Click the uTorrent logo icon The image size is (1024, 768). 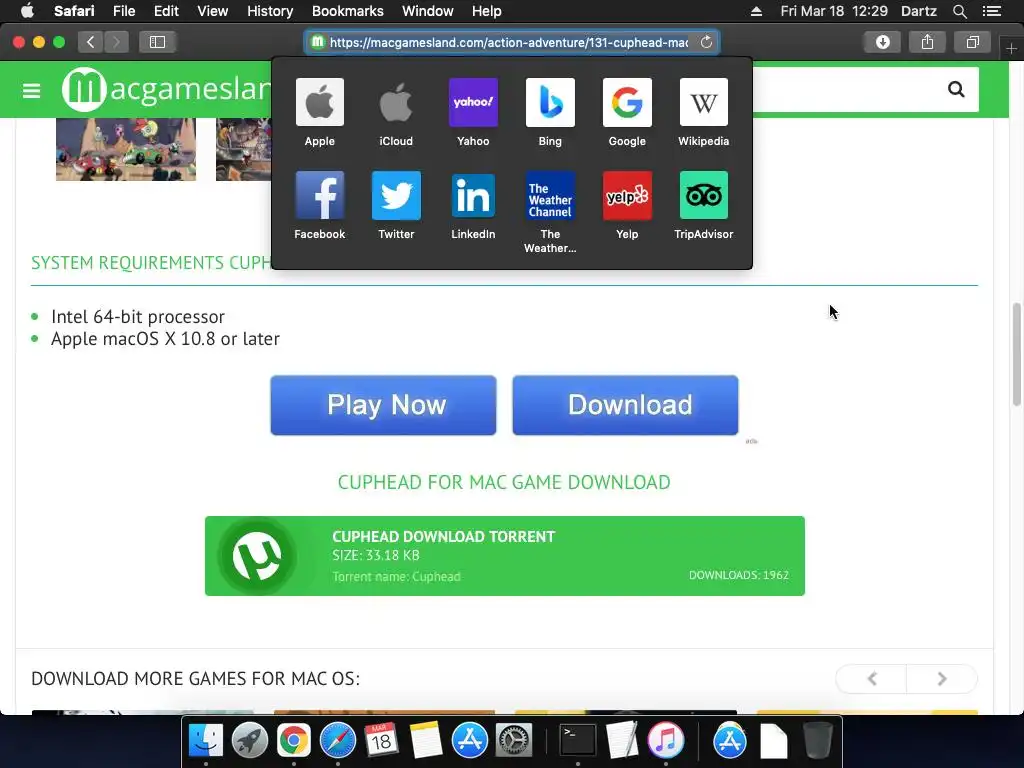click(x=257, y=556)
